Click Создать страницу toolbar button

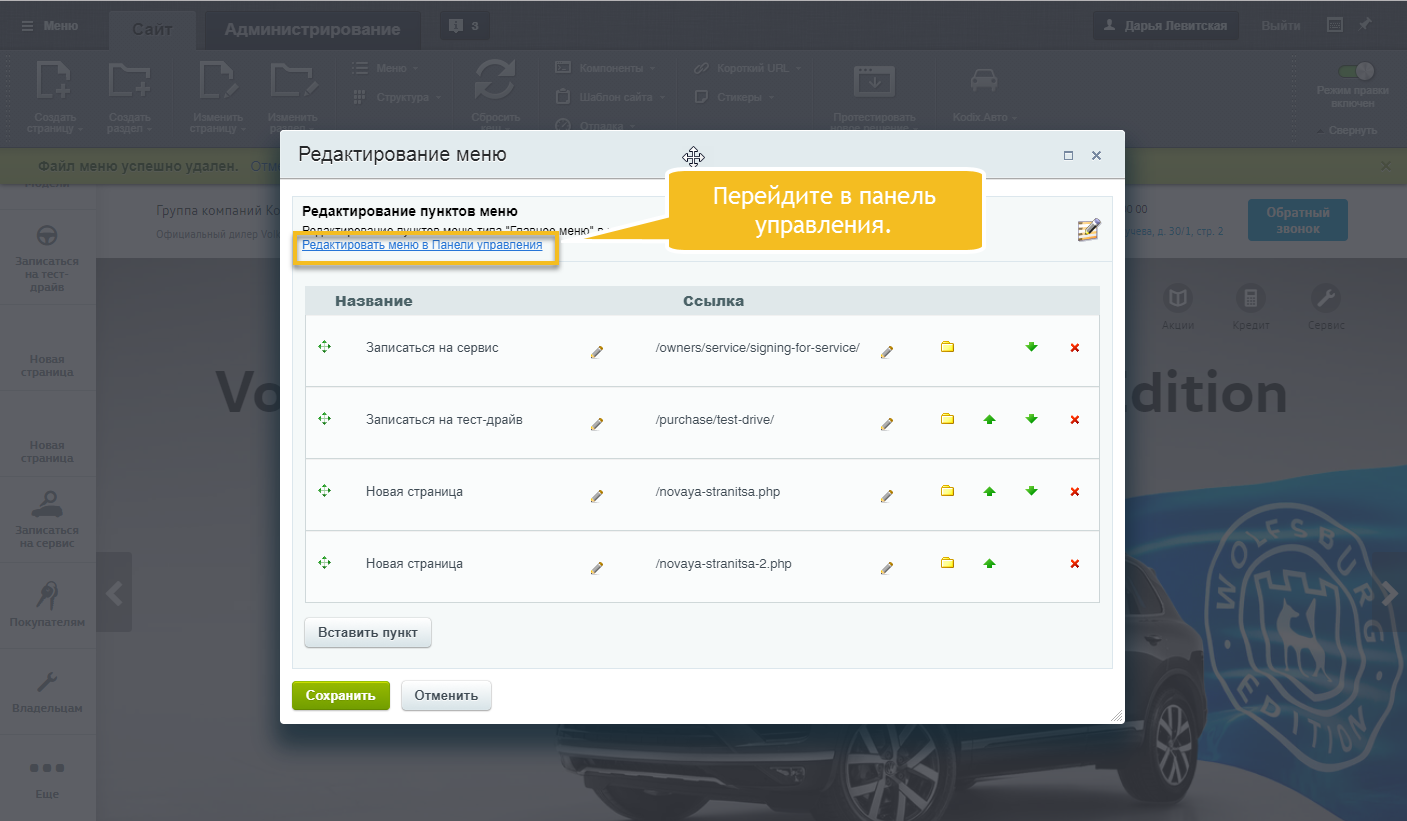(53, 96)
